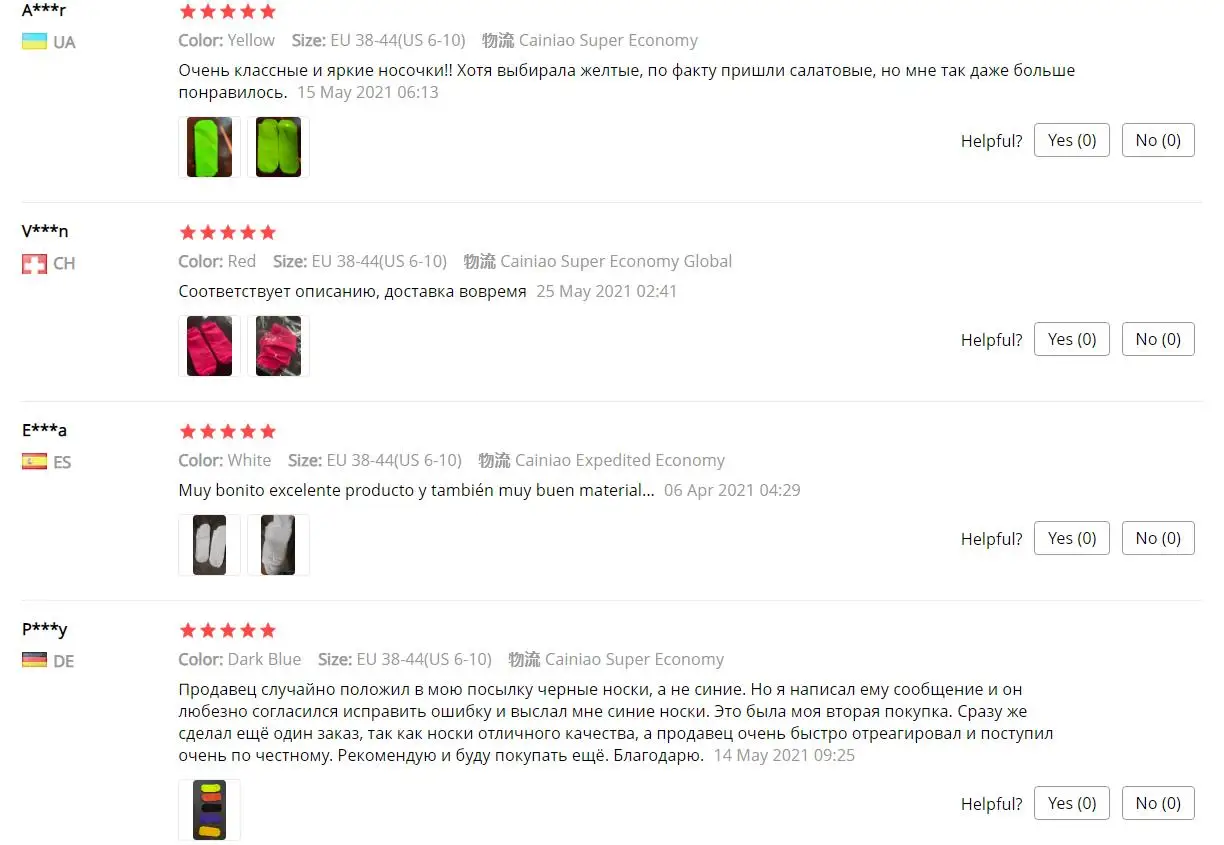Screen dimensions: 1224x845
Task: Open second red socks photo in V***n review
Action: point(278,346)
